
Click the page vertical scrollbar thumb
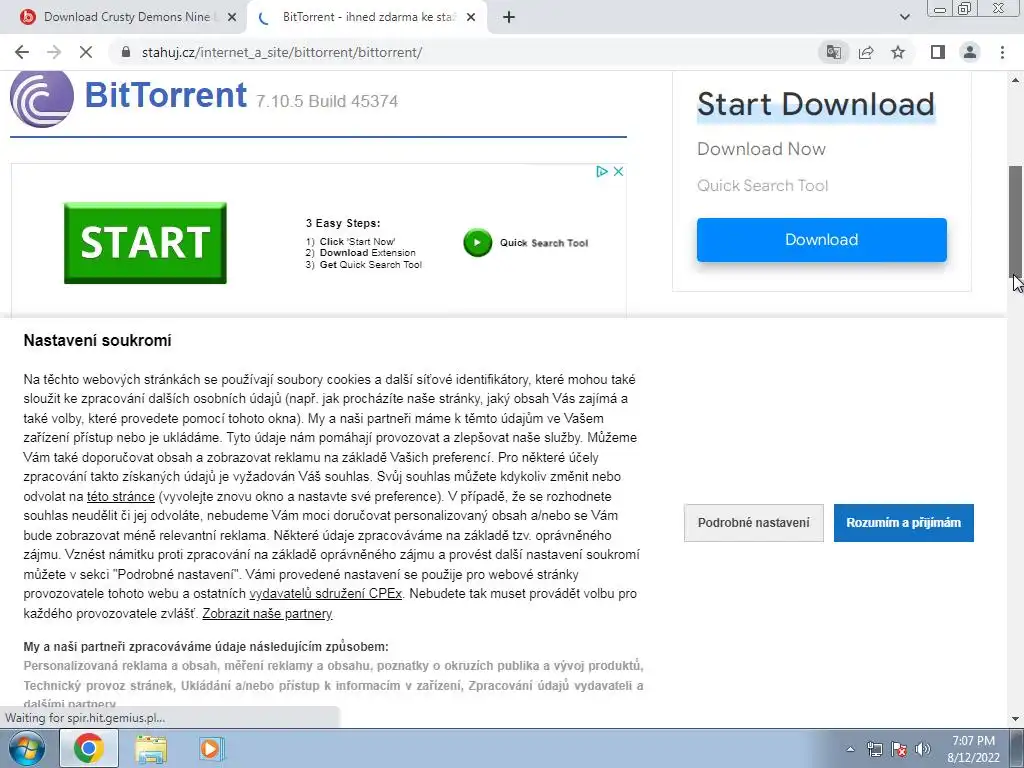coord(1015,222)
